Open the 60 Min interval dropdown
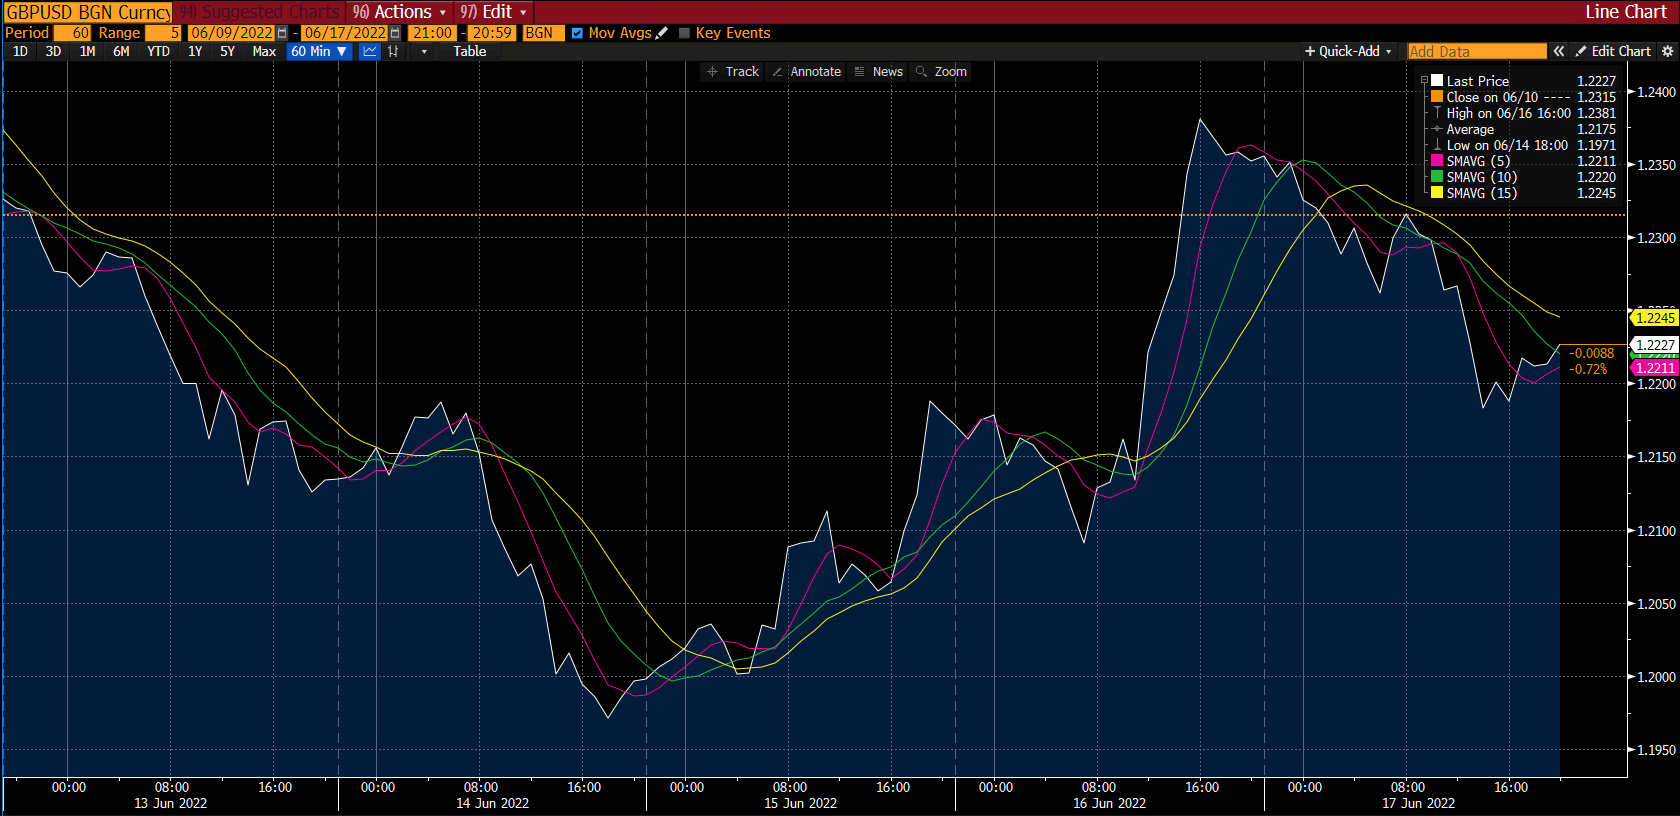Image resolution: width=1680 pixels, height=816 pixels. click(x=319, y=51)
